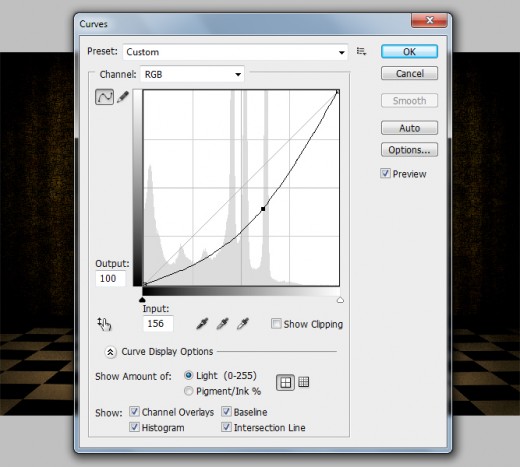Select the pencil draw curve tool
This screenshot has width=520, height=467.
tap(123, 97)
